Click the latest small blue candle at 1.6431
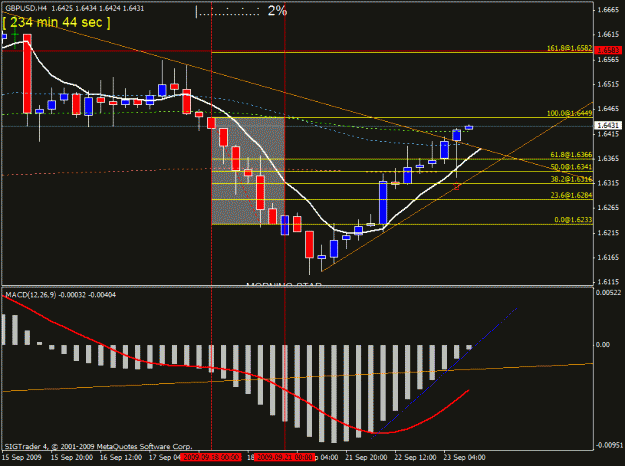This screenshot has height=466, width=625. tap(469, 128)
